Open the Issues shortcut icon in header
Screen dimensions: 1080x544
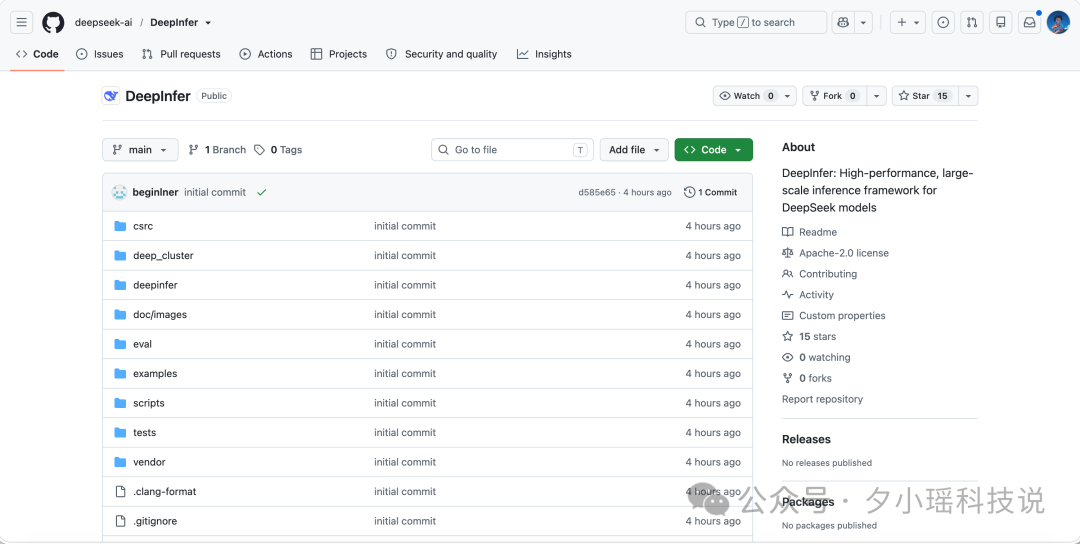[943, 23]
